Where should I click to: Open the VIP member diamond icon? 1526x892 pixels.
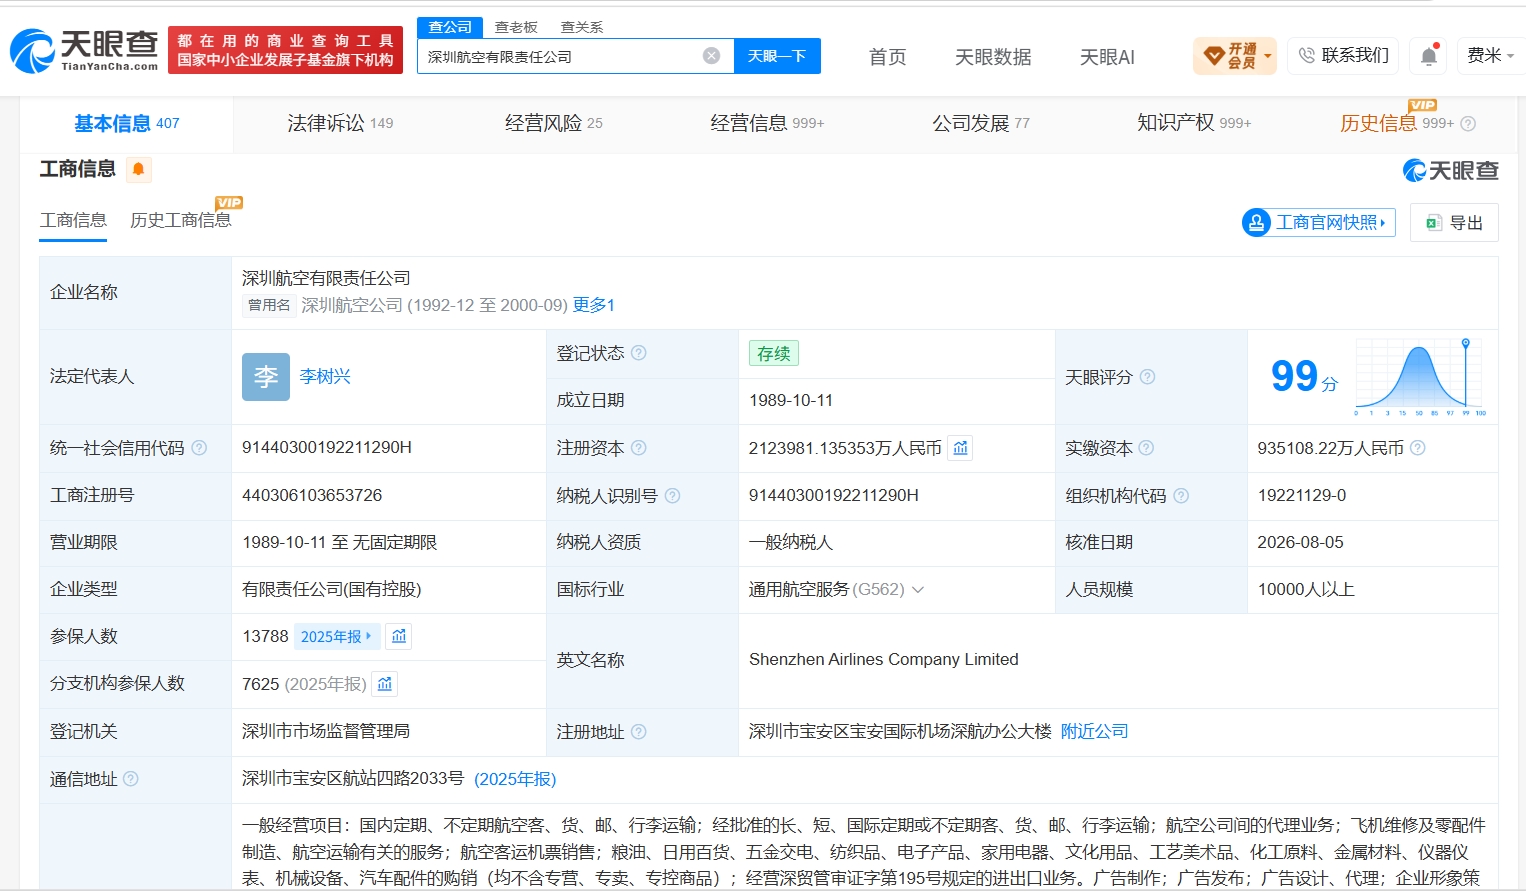tap(1213, 56)
